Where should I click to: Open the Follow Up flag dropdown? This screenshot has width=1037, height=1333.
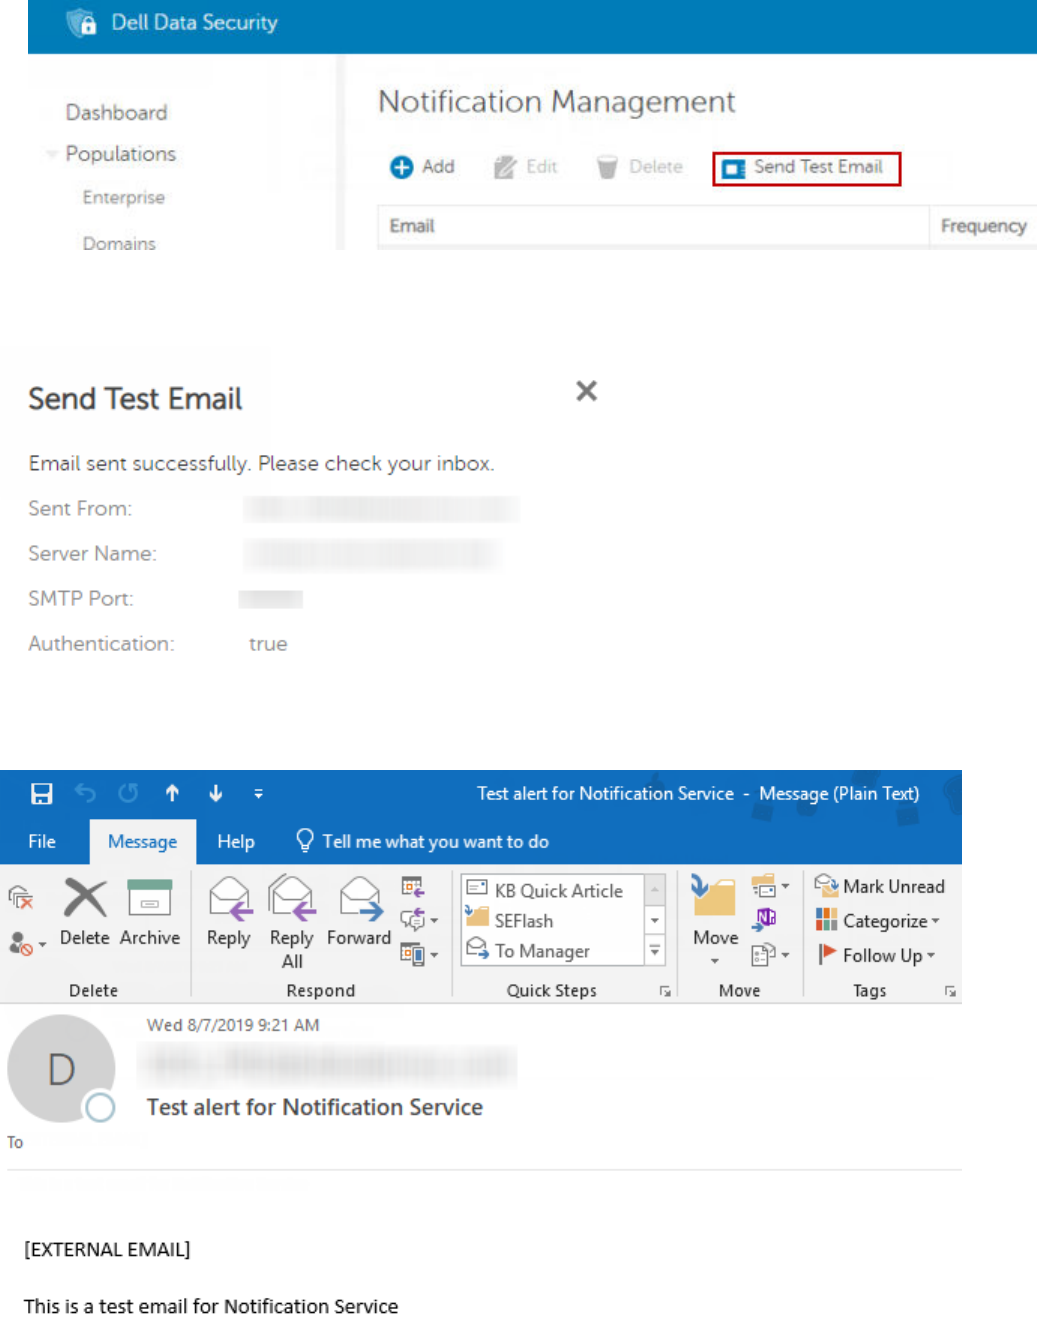tap(876, 955)
